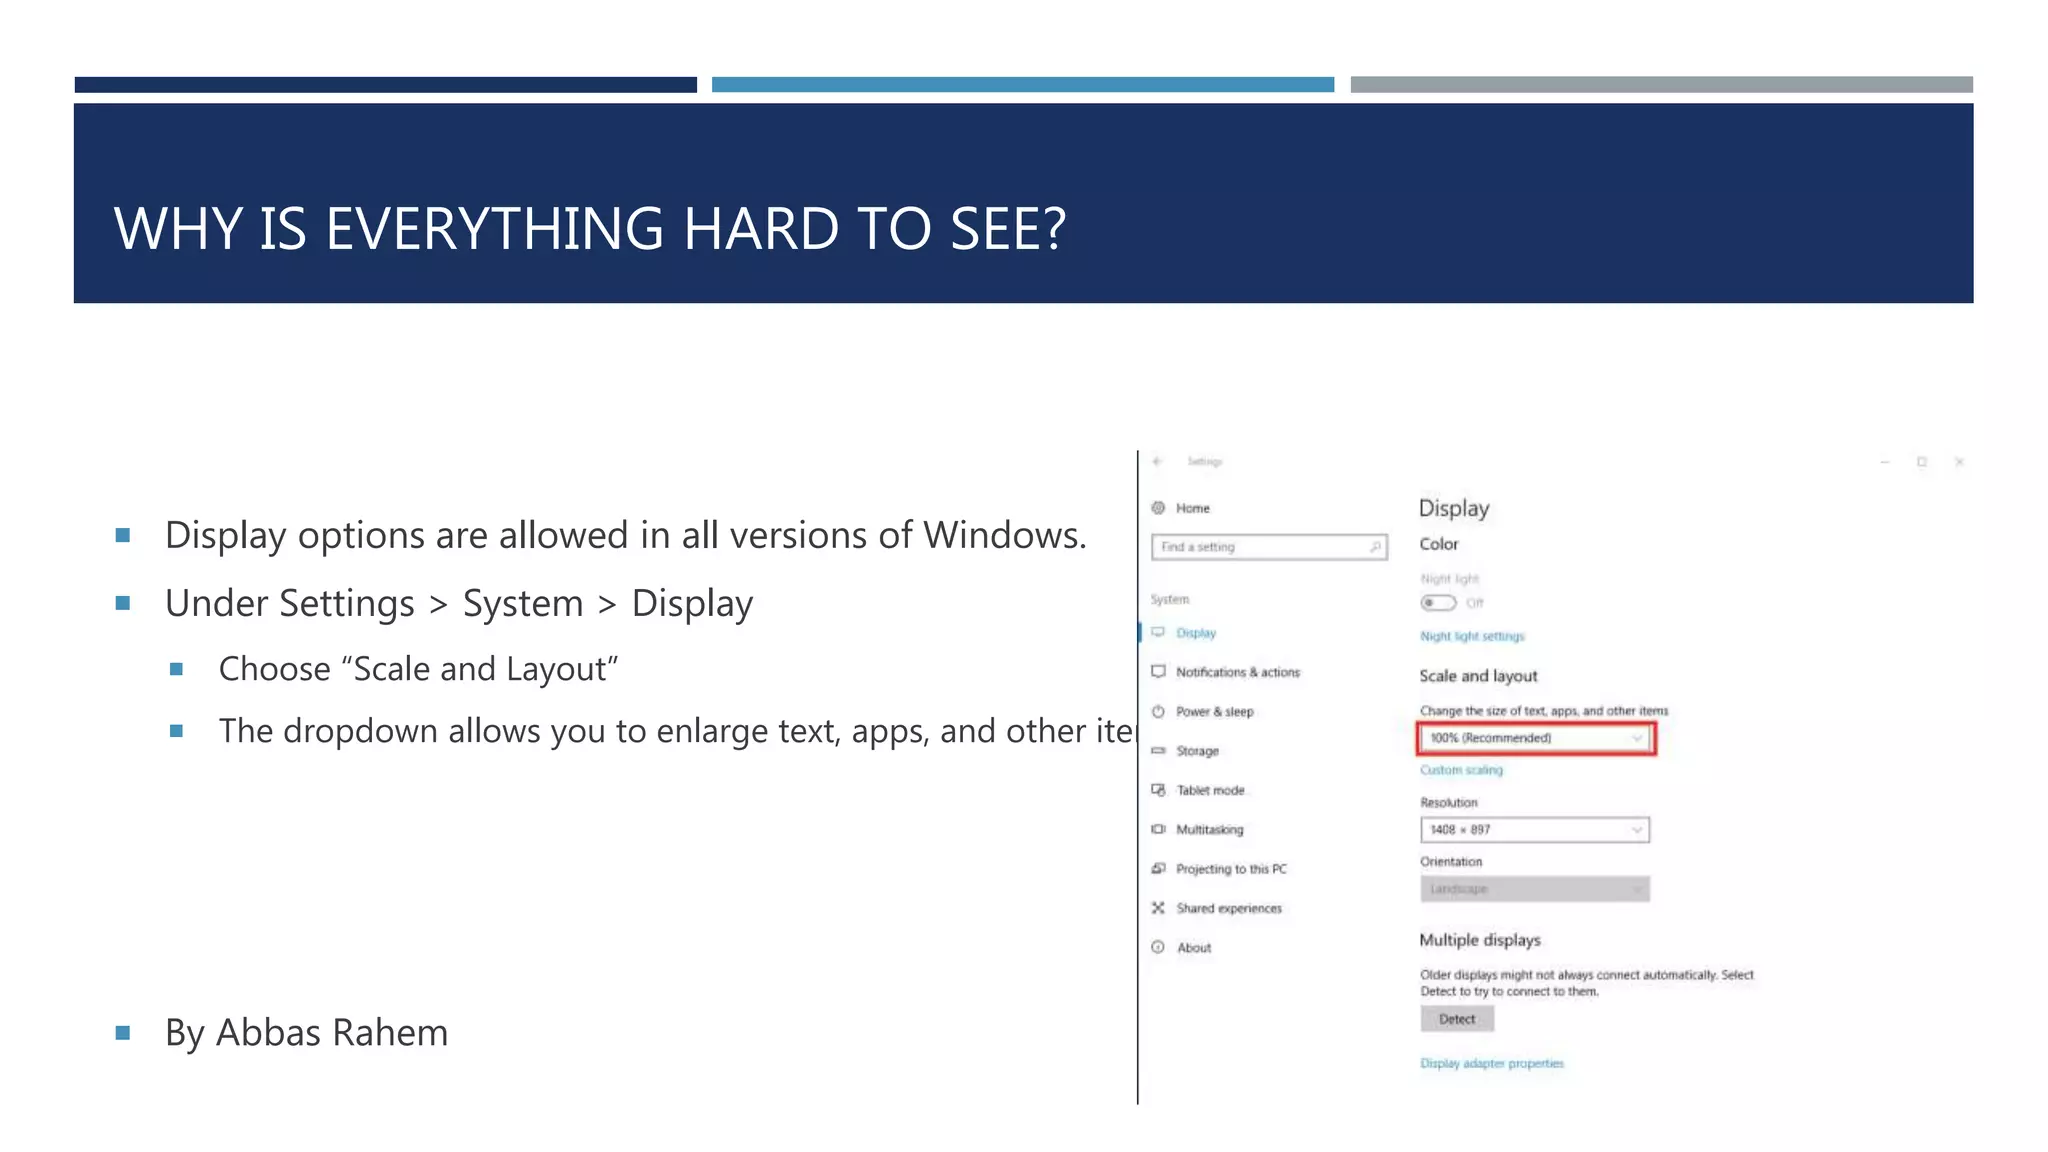Open the Night light settings link
This screenshot has height=1152, width=2048.
click(1472, 636)
